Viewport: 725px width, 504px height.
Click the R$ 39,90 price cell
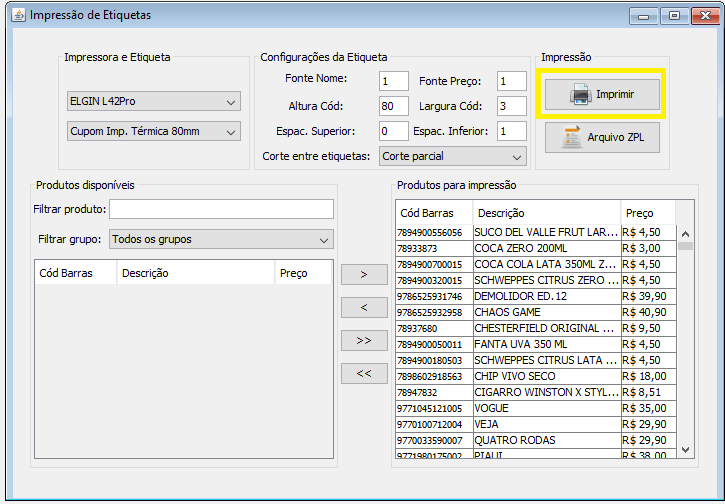click(x=648, y=296)
